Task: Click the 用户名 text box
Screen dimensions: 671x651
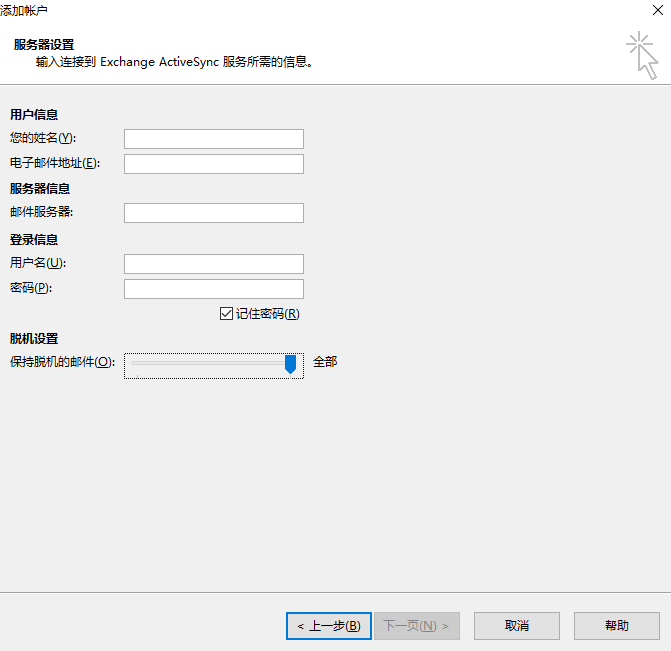Action: click(213, 264)
